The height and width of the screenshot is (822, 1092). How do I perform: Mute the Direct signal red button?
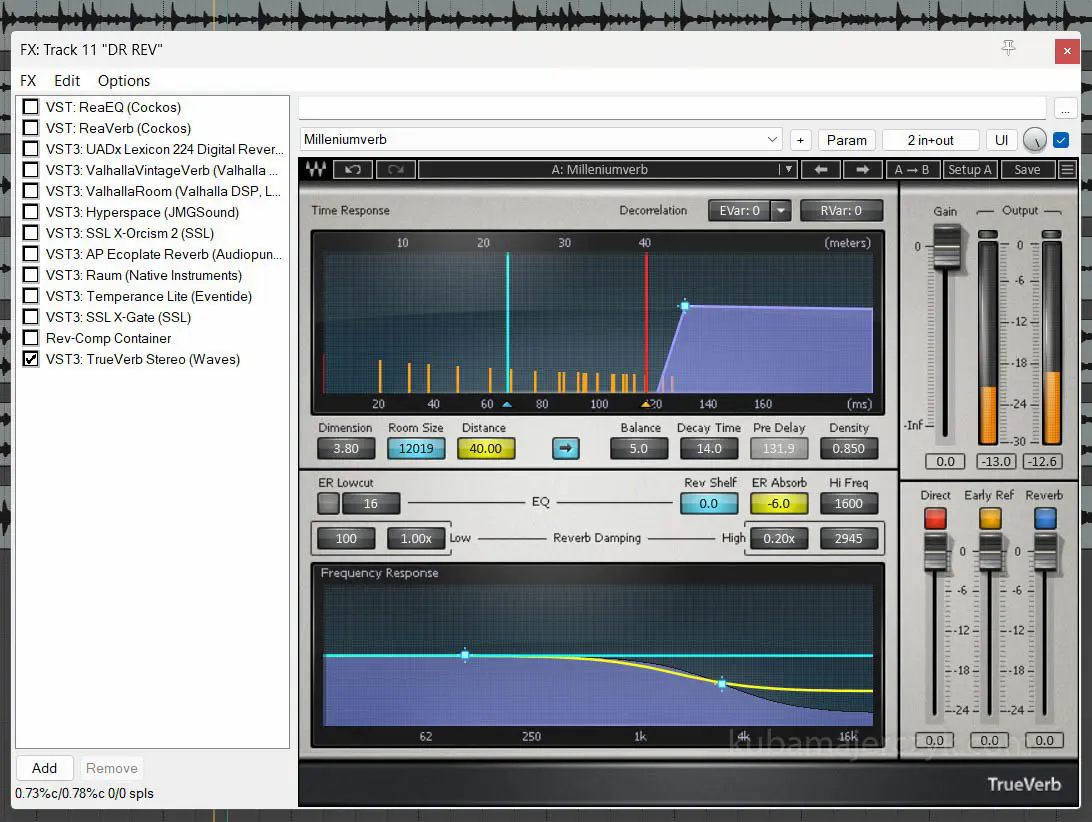click(935, 518)
